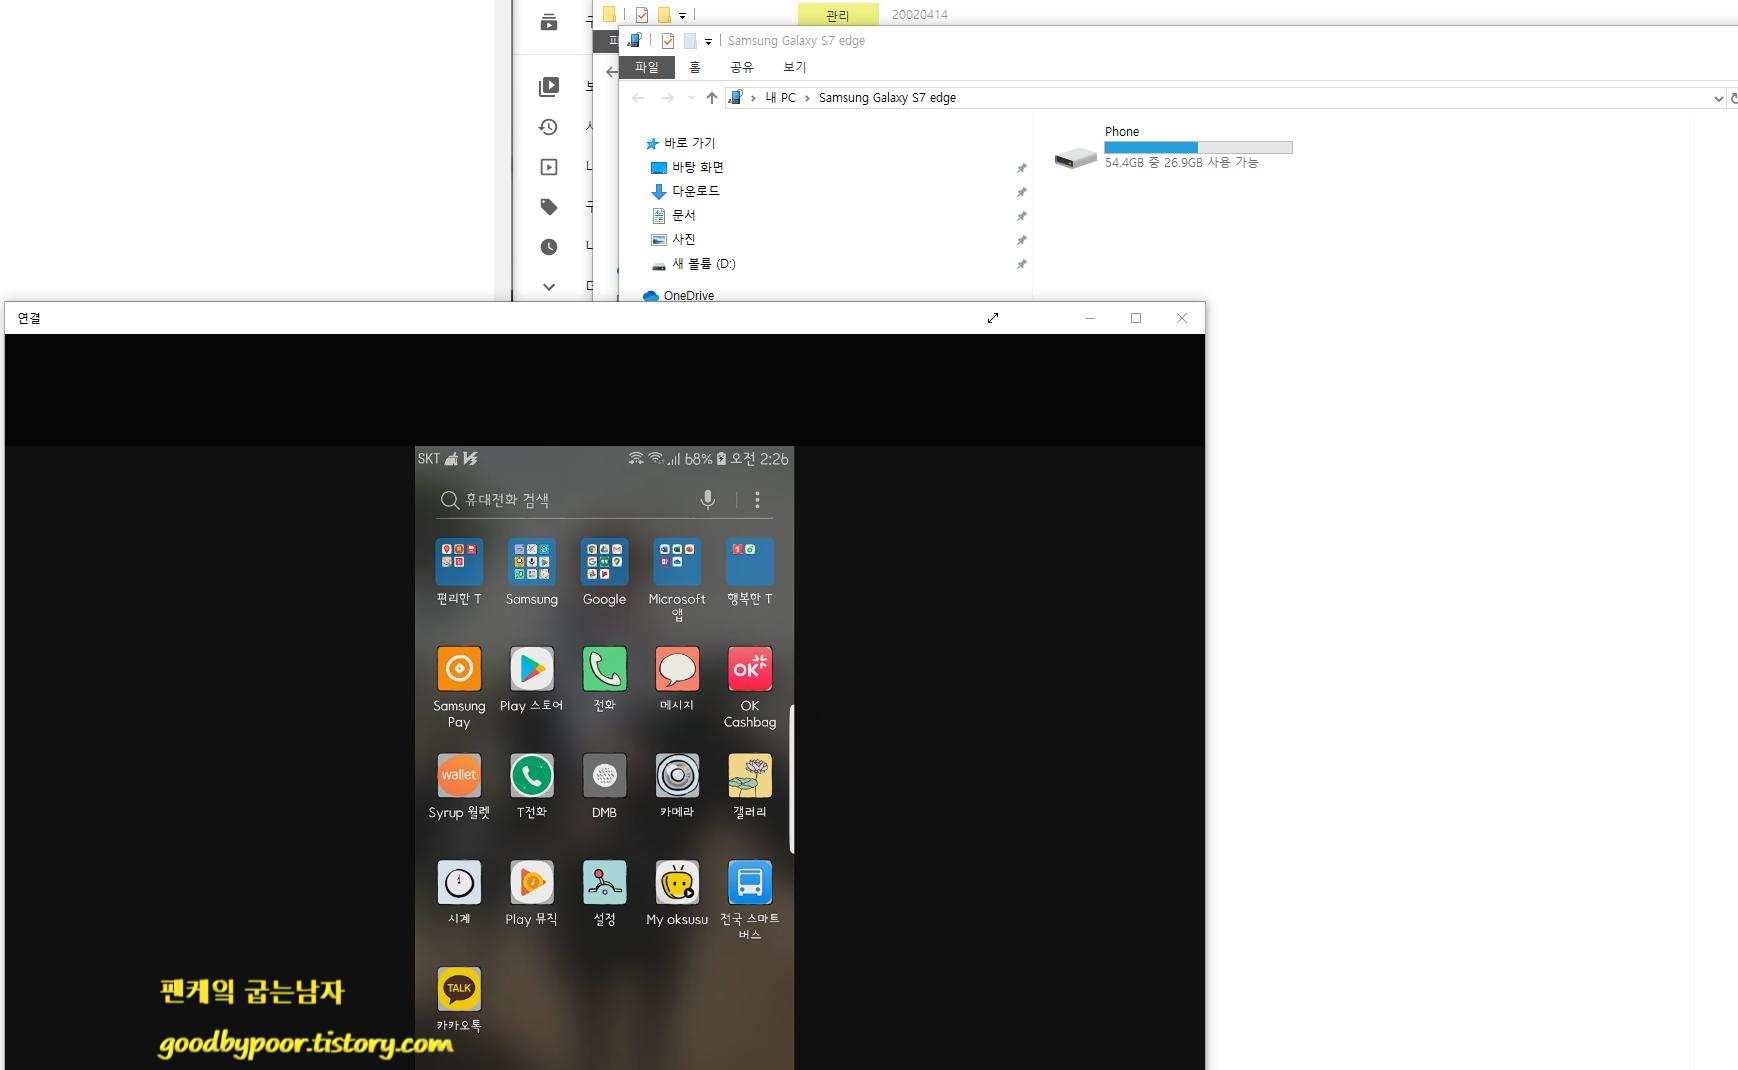Unpin 문서 via pin icon
Screen dimensions: 1738x1070
[x=1021, y=216]
